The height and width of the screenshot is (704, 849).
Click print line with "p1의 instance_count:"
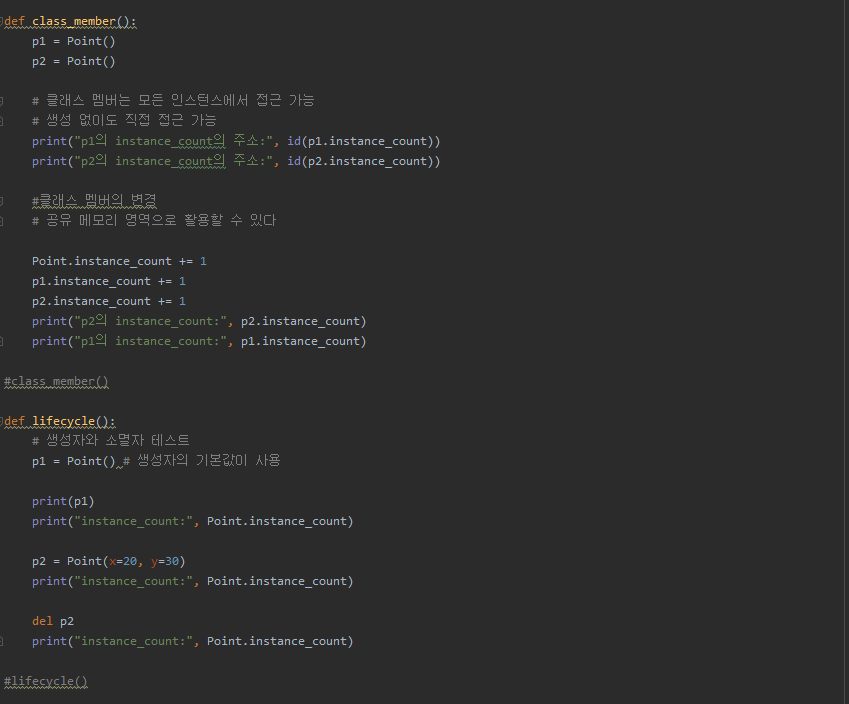[199, 342]
